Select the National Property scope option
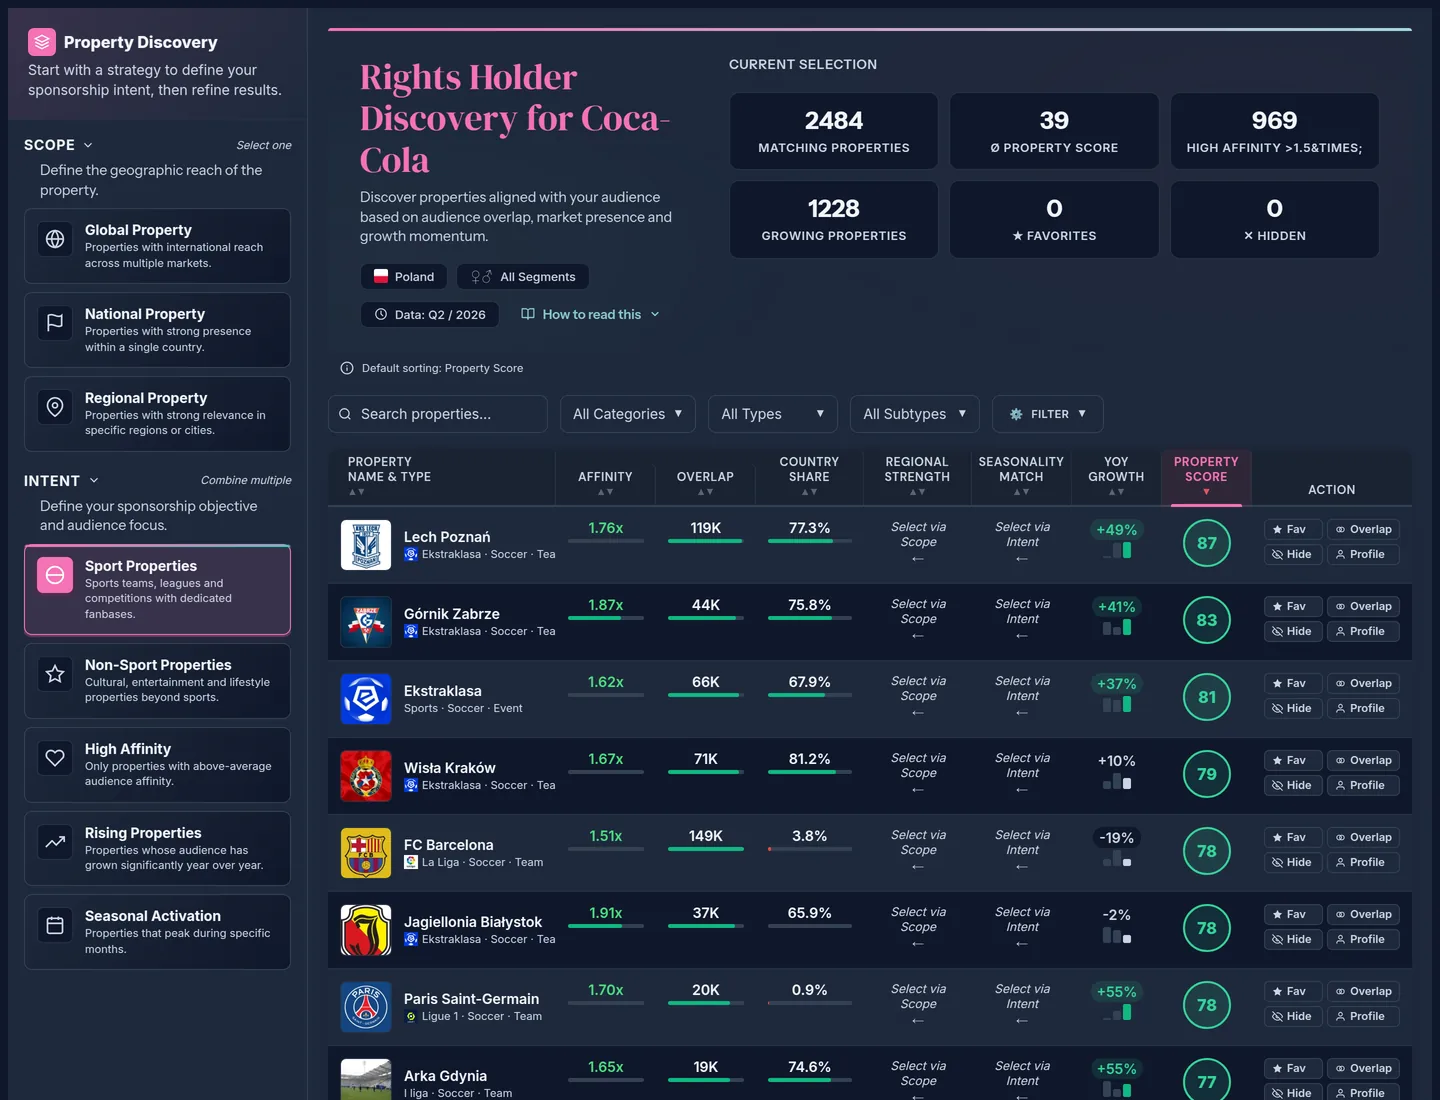This screenshot has width=1440, height=1100. point(157,330)
